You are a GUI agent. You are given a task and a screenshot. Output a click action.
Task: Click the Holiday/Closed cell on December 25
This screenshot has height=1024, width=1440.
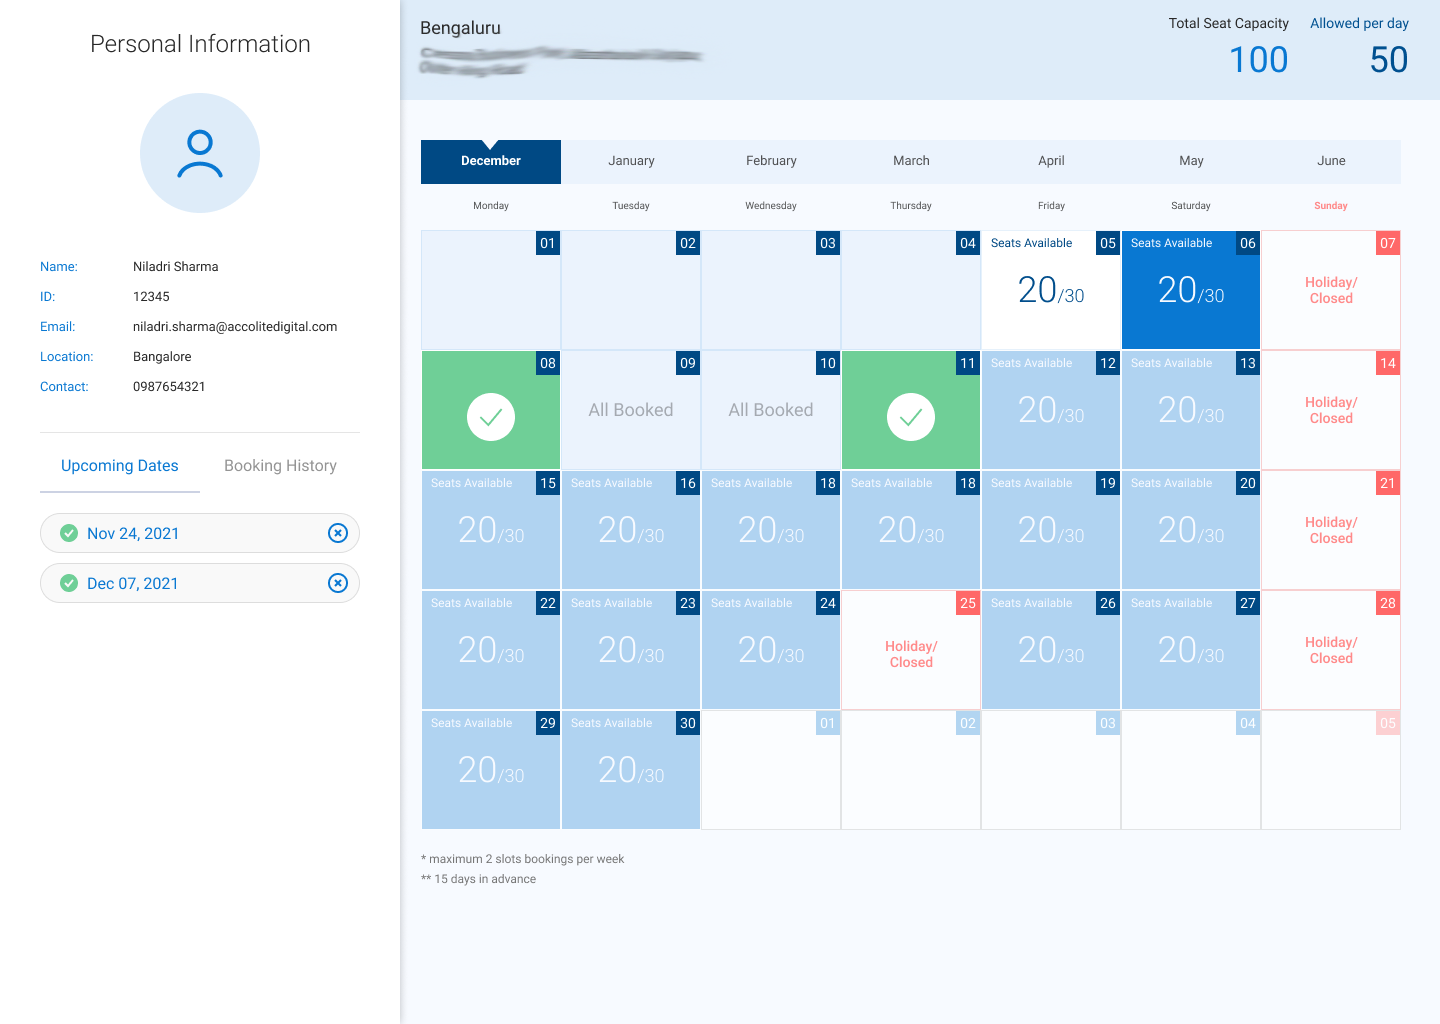point(911,654)
